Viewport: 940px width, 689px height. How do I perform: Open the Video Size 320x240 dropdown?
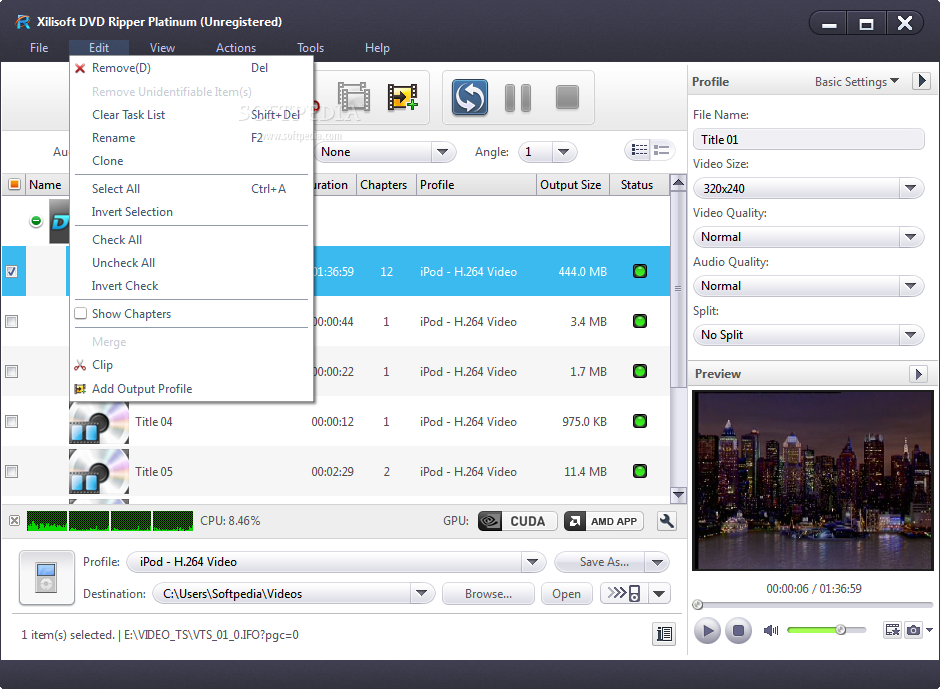click(x=911, y=188)
